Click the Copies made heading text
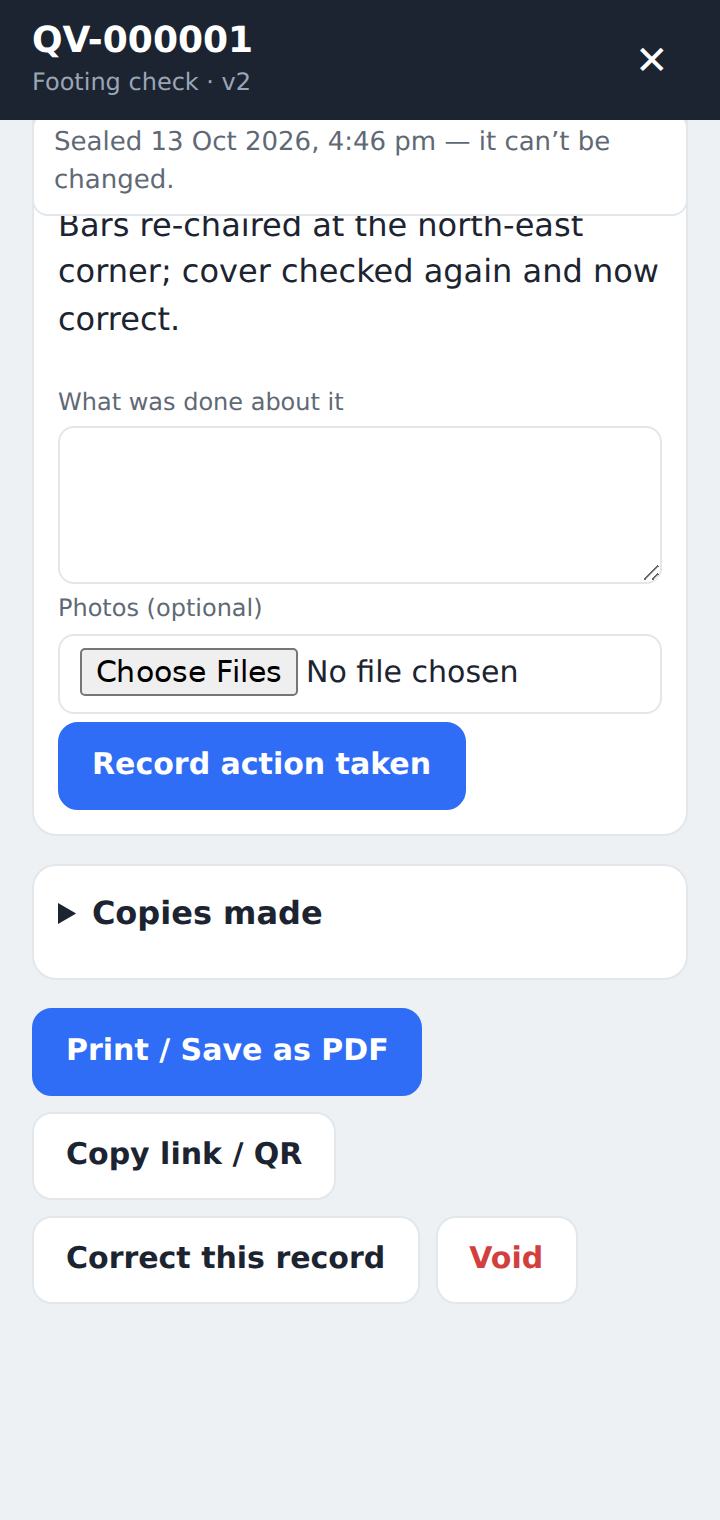Screen dimensions: 720x1520 tap(207, 913)
